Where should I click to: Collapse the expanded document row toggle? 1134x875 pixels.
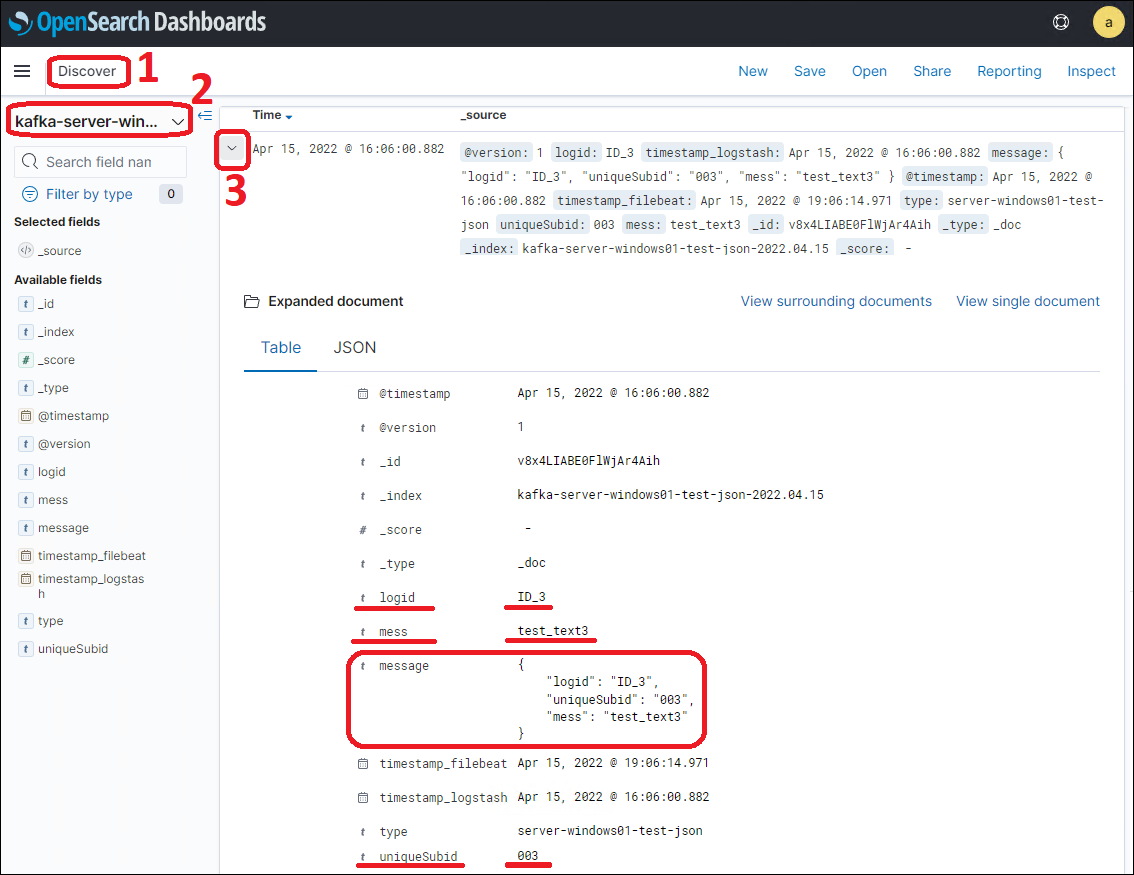[232, 148]
